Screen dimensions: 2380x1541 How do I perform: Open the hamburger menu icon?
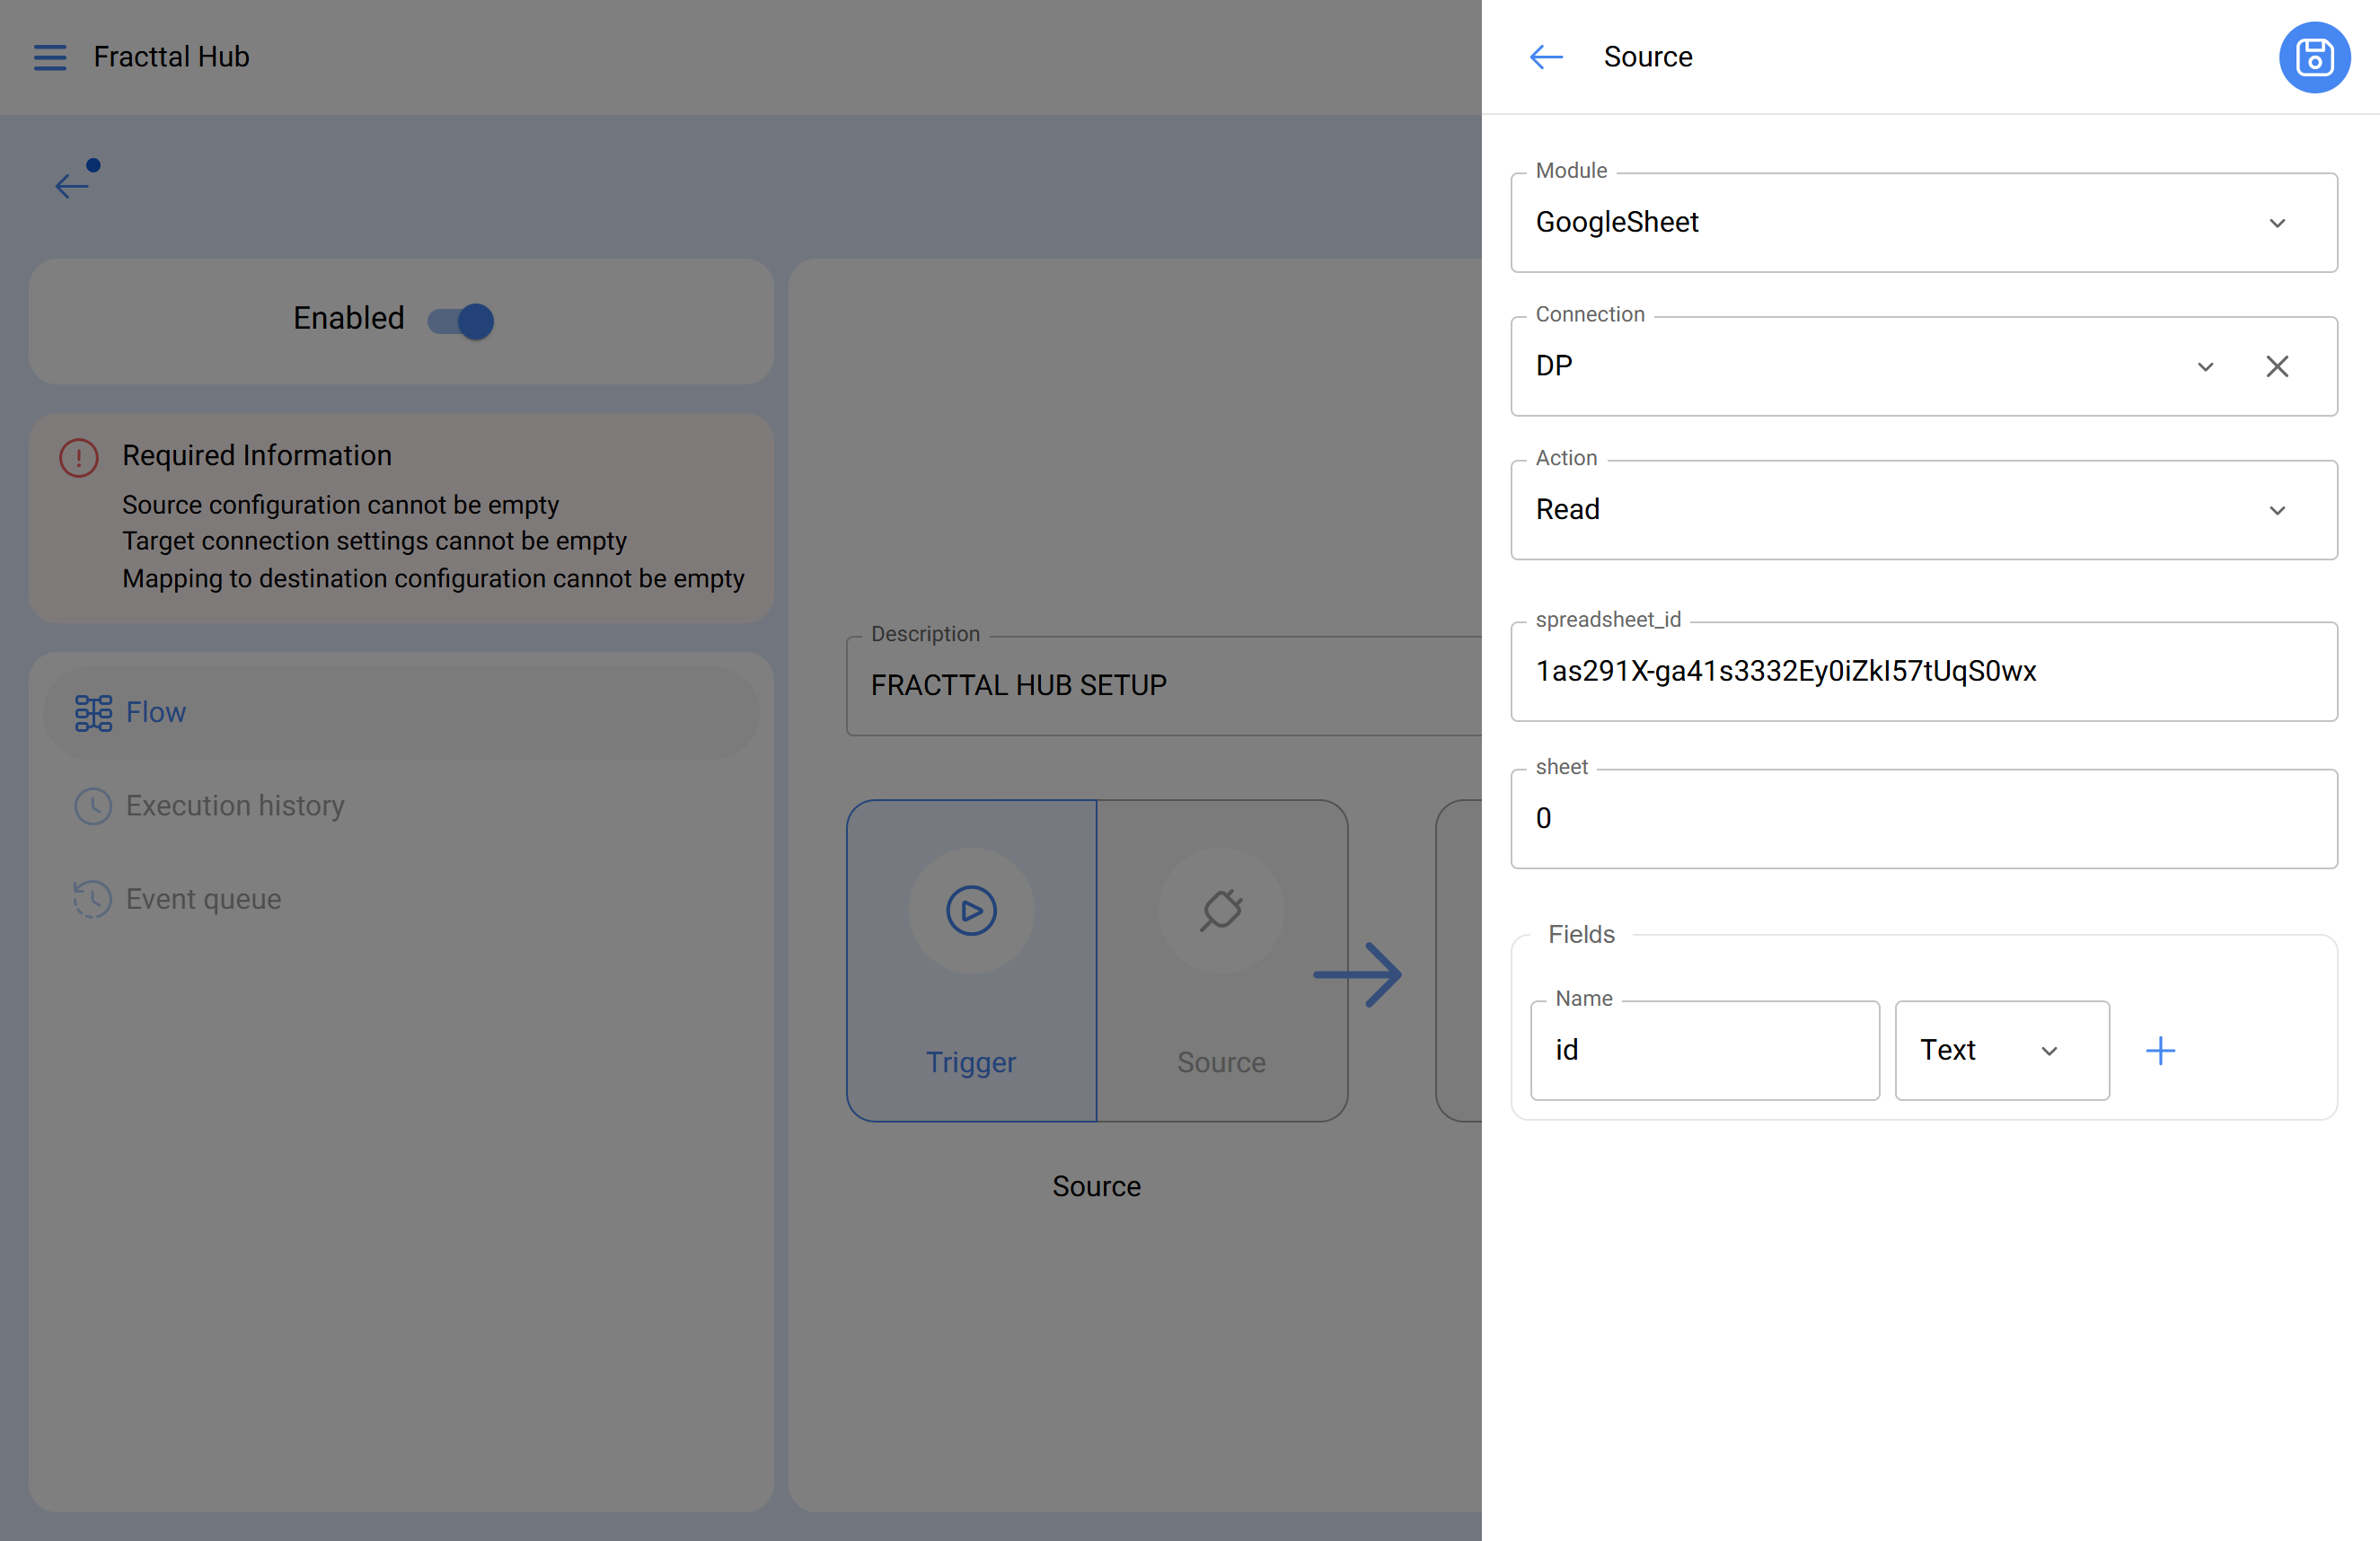point(50,57)
